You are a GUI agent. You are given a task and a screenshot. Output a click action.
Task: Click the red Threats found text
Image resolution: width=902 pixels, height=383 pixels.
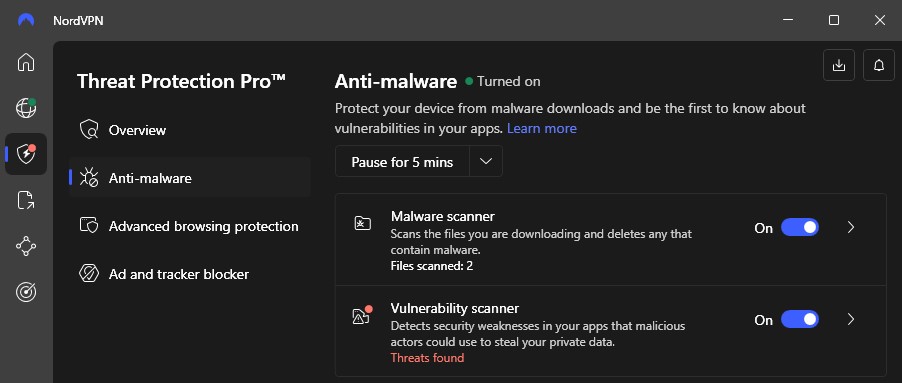[427, 358]
